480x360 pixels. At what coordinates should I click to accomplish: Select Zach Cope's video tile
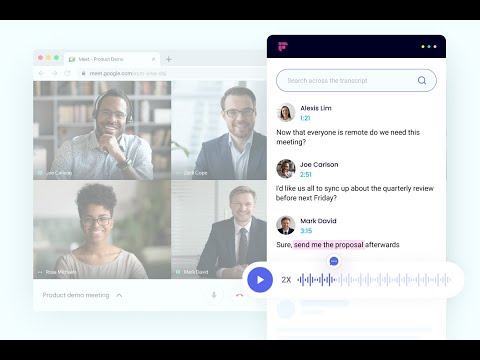click(219, 130)
